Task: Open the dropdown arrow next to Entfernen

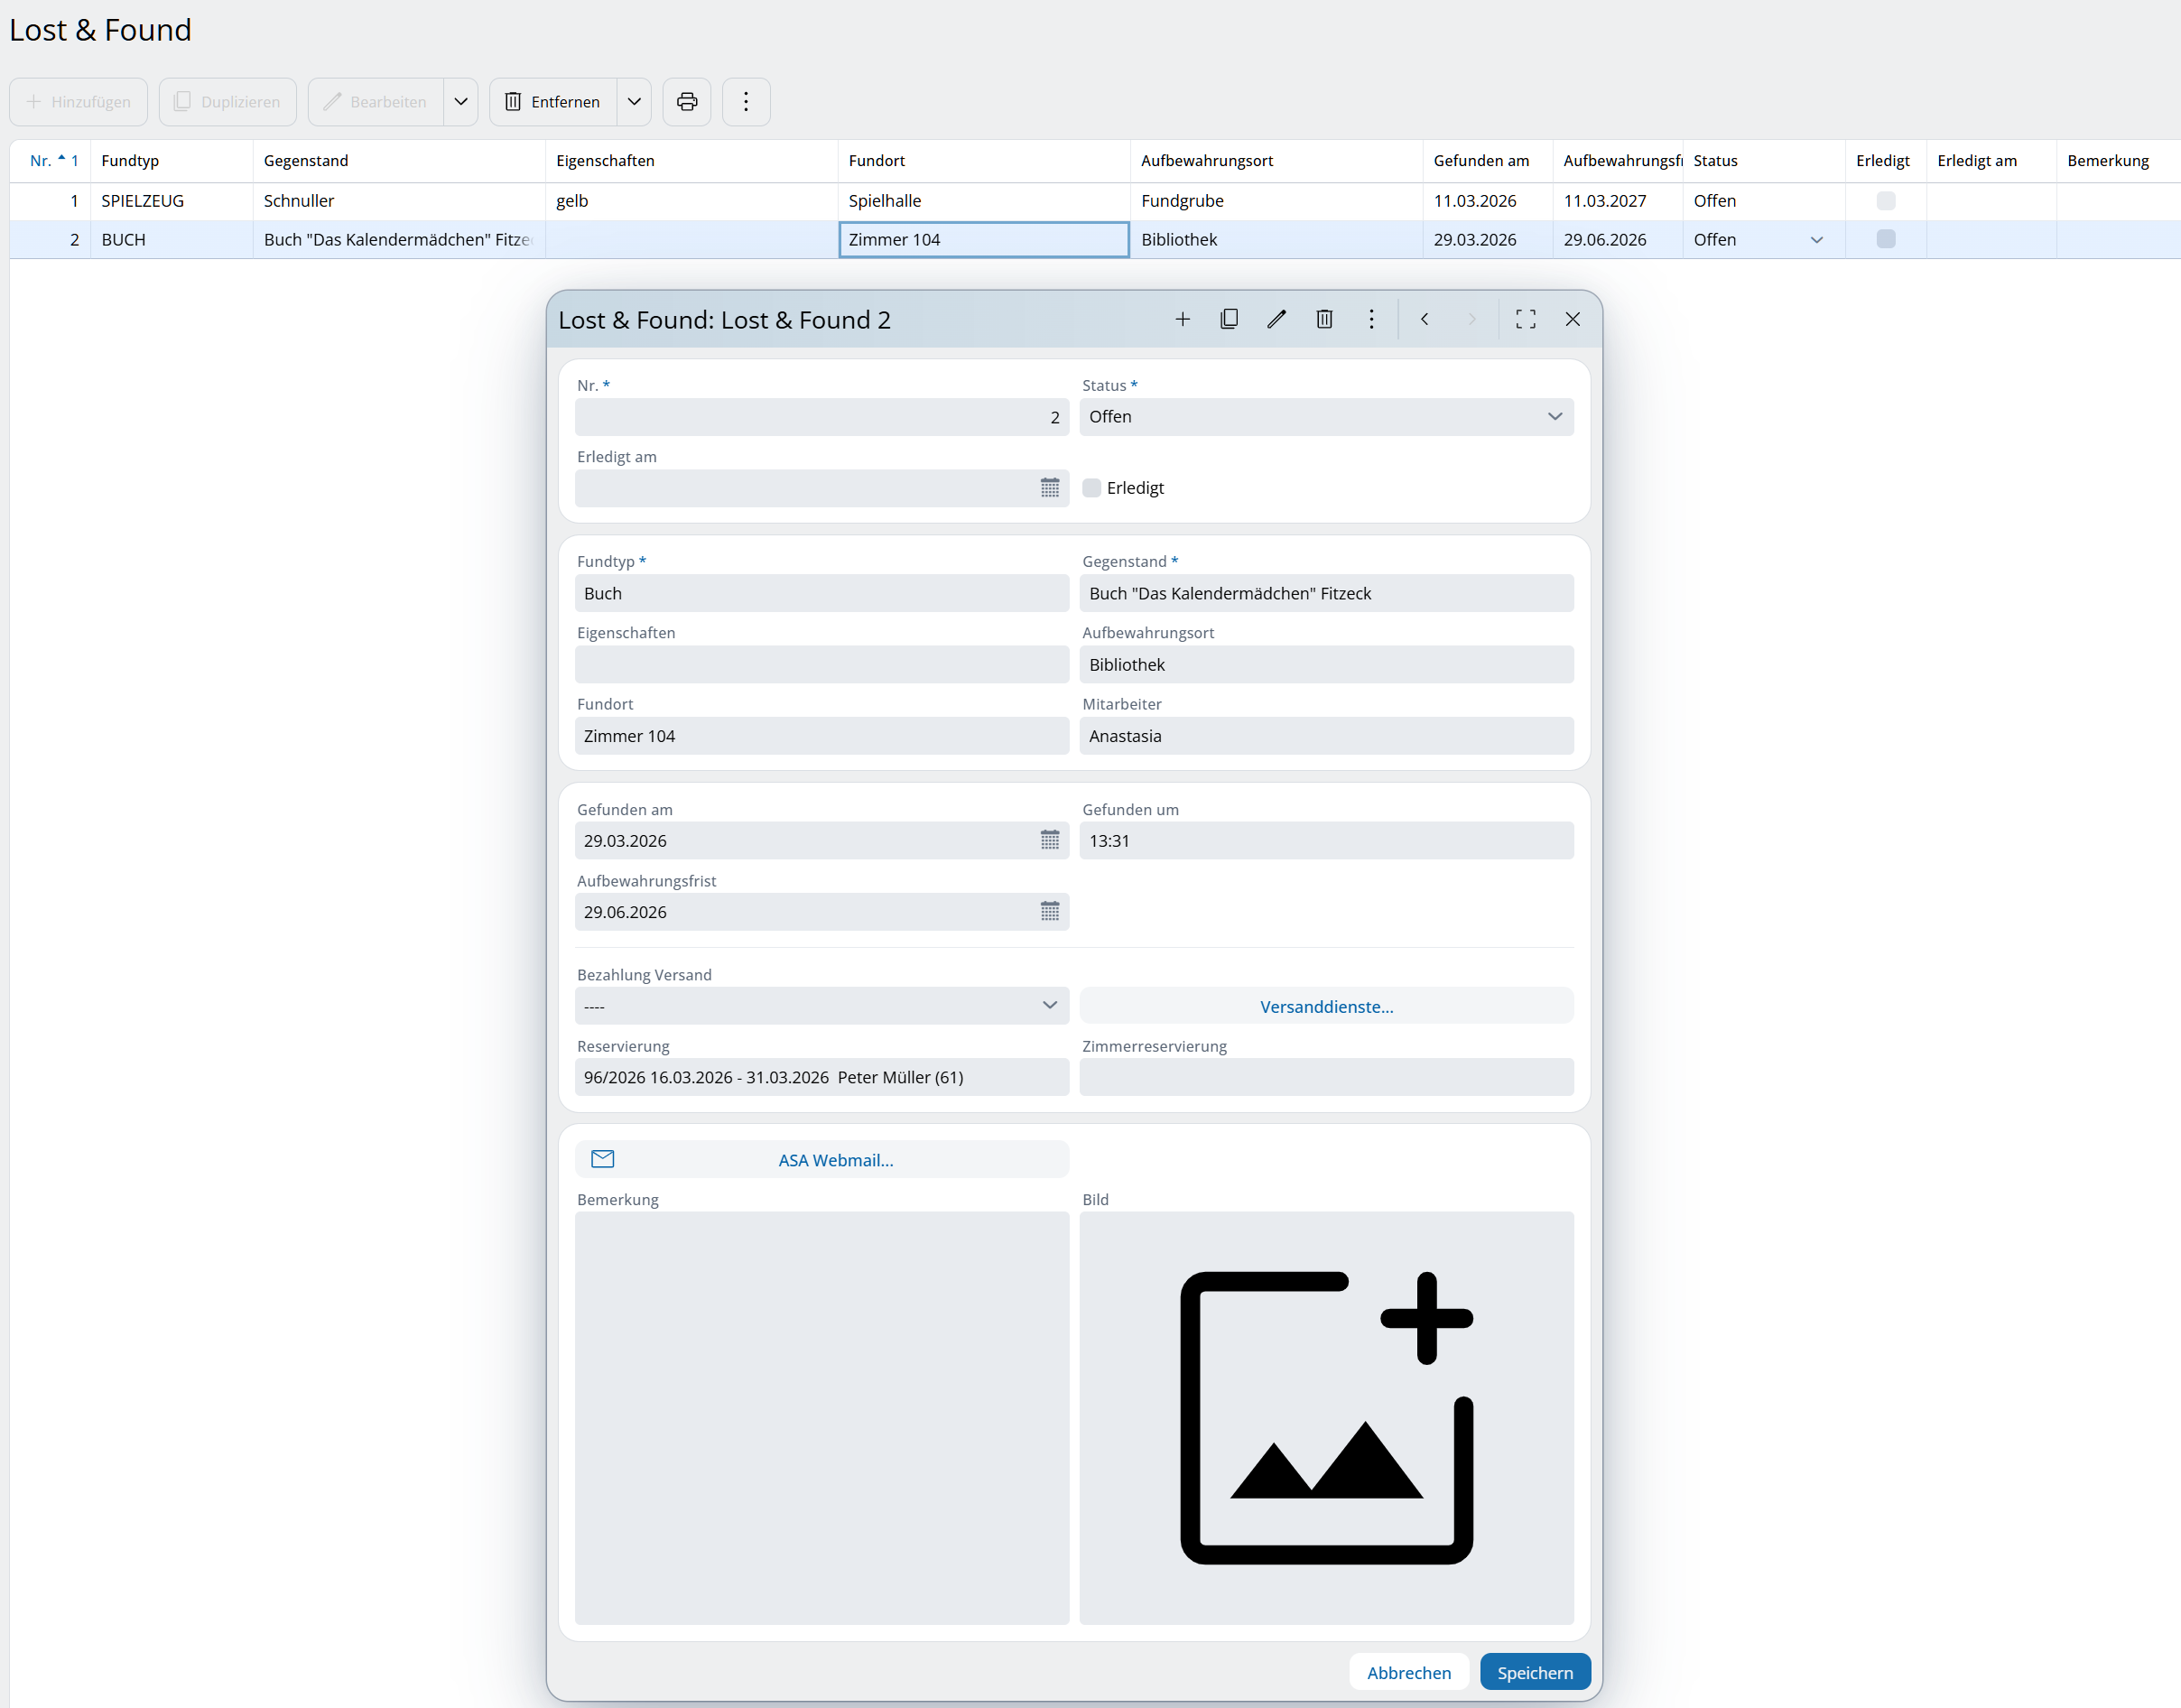Action: 634,102
